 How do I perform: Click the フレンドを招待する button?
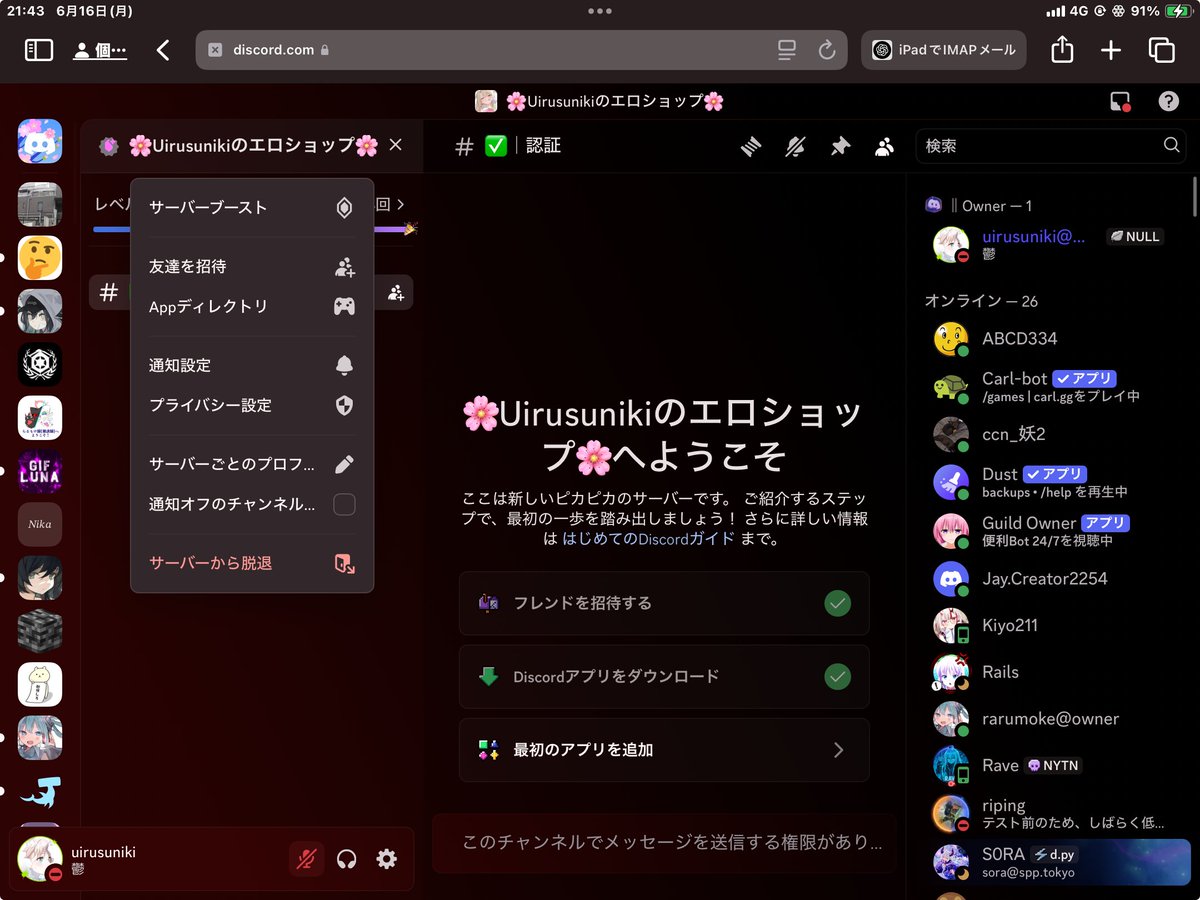point(664,604)
